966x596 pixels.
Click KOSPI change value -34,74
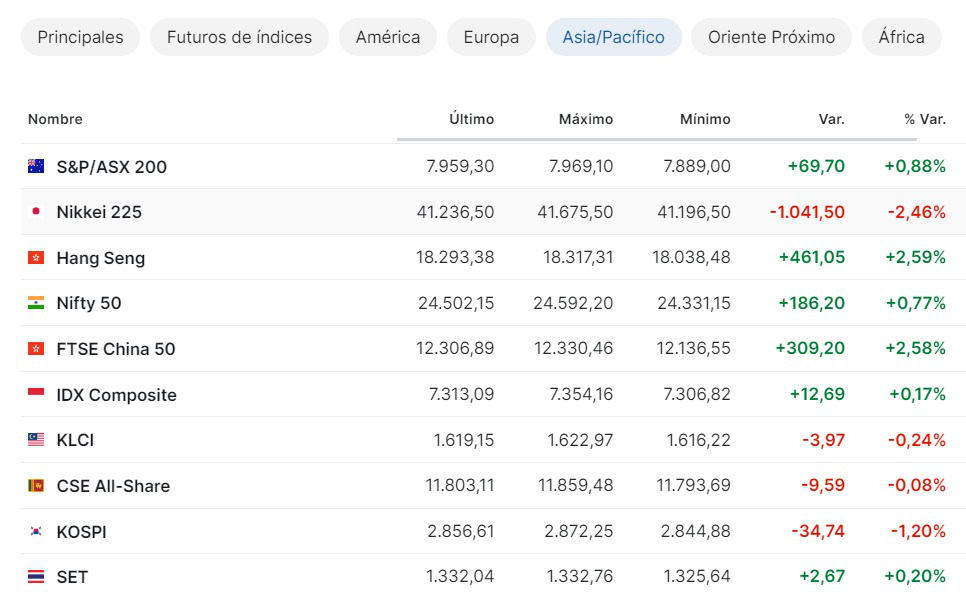[x=818, y=531]
